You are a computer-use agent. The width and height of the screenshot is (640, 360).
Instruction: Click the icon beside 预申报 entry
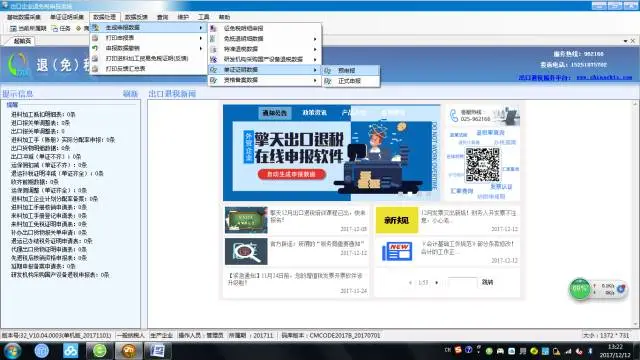click(328, 71)
